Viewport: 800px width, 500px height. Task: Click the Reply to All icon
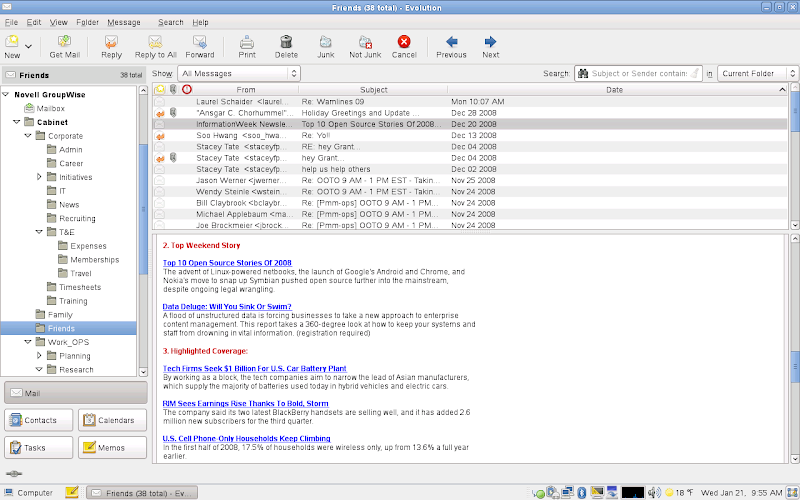155,41
